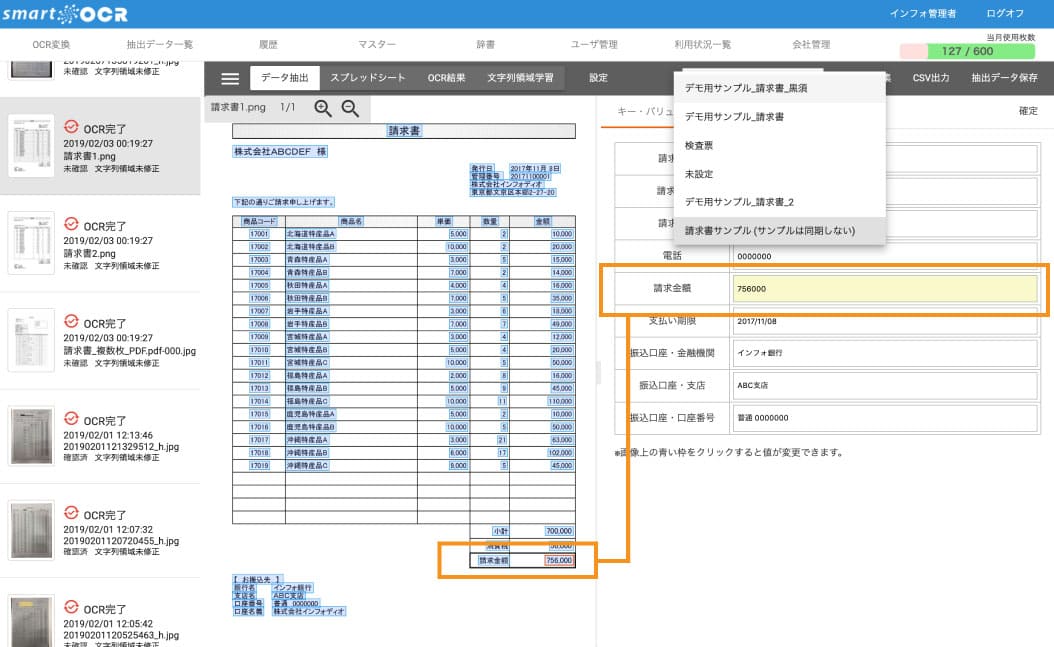Click the 確定 button

(1028, 111)
